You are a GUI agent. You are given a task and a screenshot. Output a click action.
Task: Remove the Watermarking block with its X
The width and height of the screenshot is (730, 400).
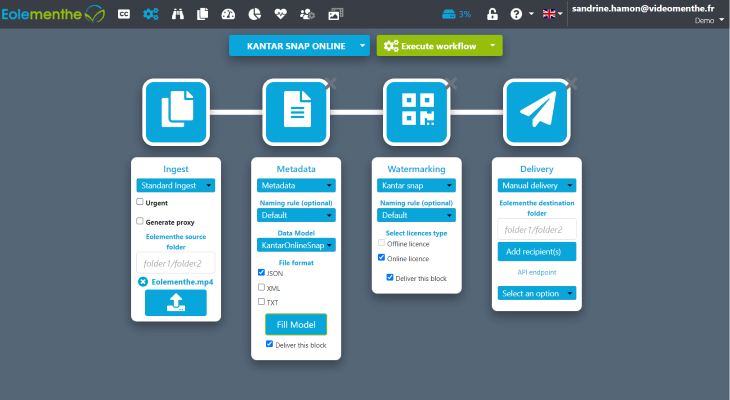(x=451, y=83)
